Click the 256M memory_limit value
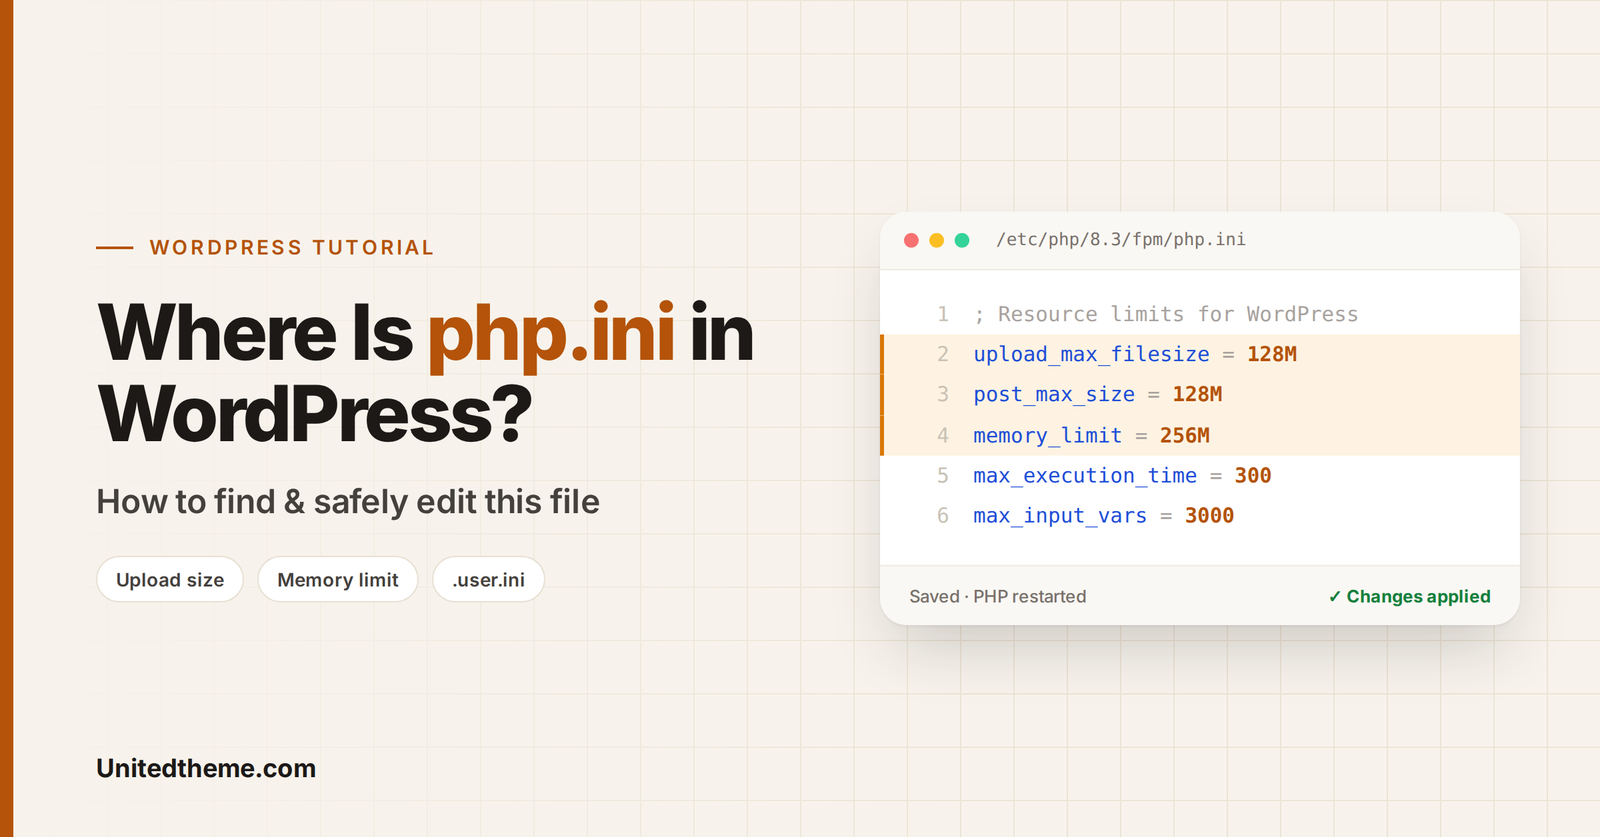Image resolution: width=1600 pixels, height=837 pixels. coord(1185,436)
